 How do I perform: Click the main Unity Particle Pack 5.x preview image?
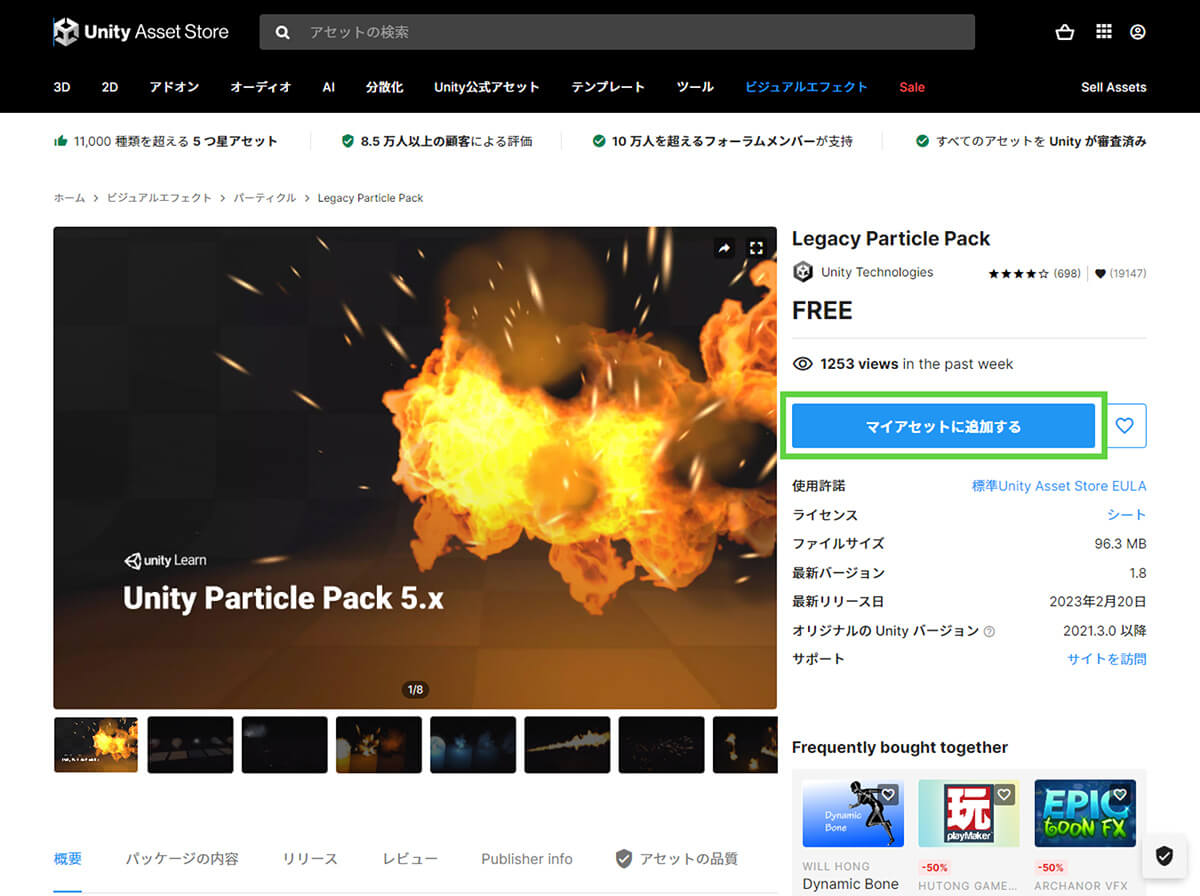[x=415, y=468]
